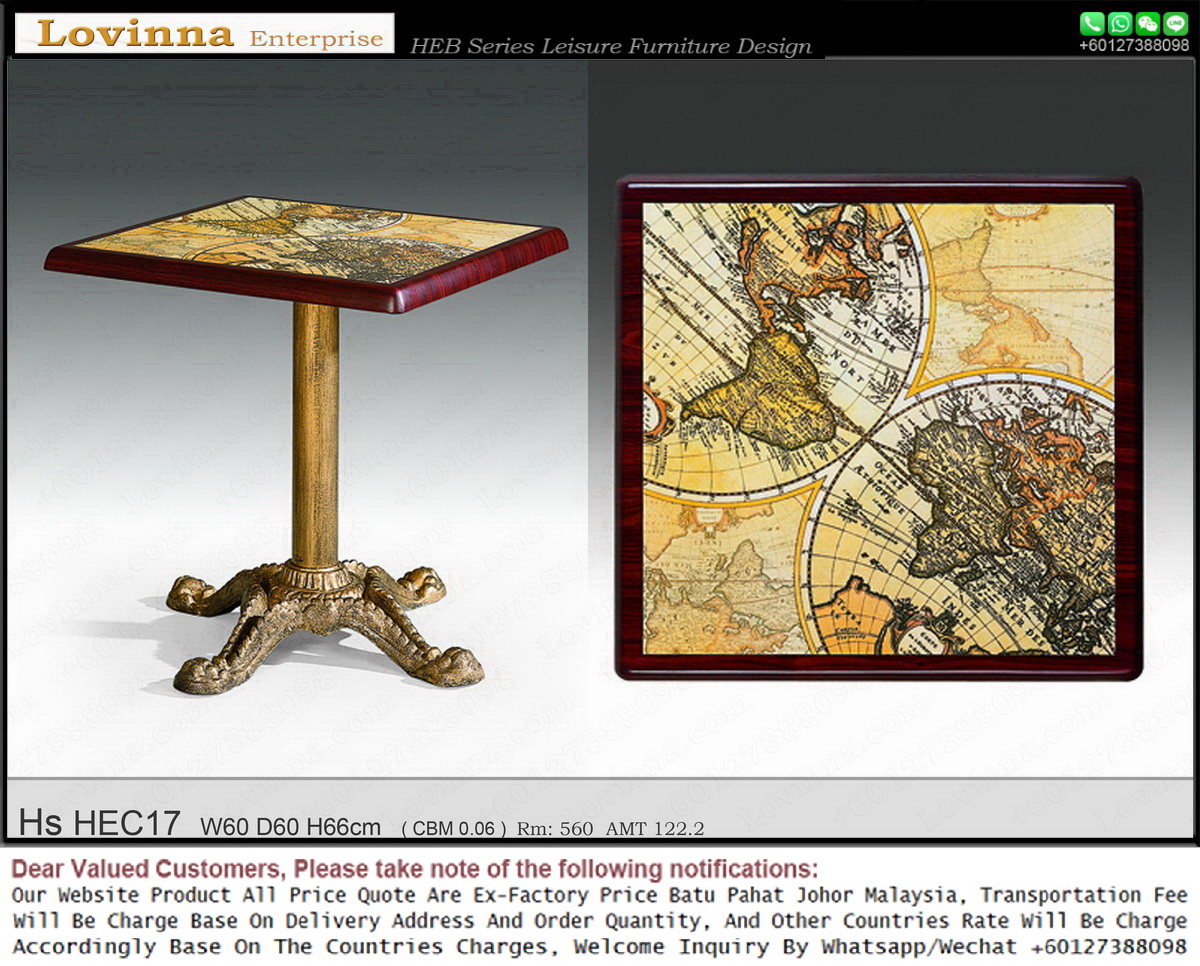Open the world map tabletop close-up image
This screenshot has height=966, width=1200.
(x=879, y=428)
